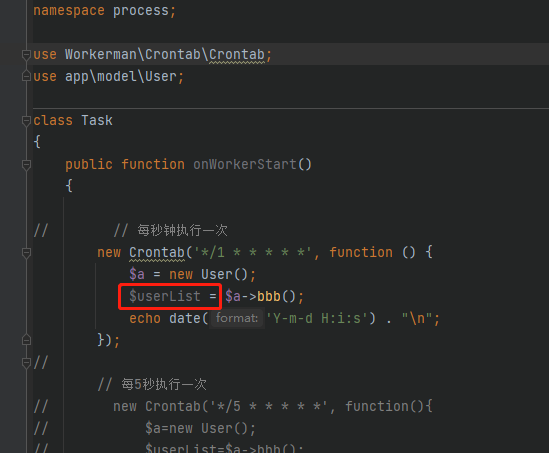Click opening brace below 'public function onWorkerStart()'
The image size is (549, 453).
(69, 187)
